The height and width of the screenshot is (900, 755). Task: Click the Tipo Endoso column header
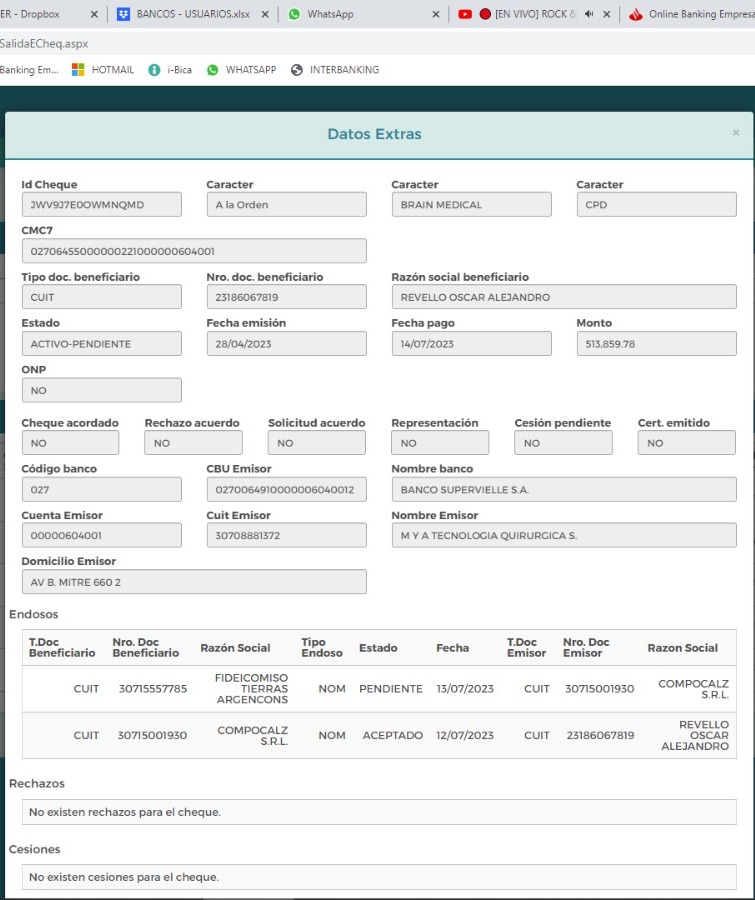pos(322,647)
